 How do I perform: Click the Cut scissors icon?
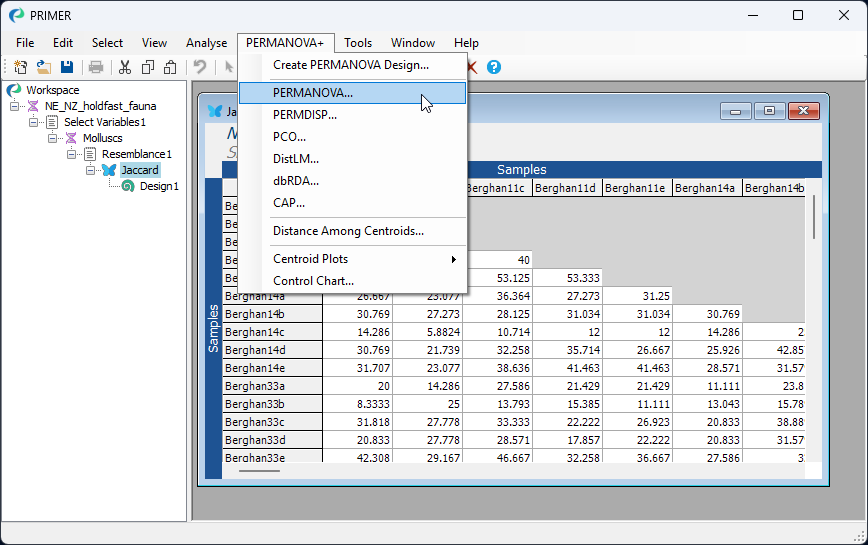click(x=125, y=67)
